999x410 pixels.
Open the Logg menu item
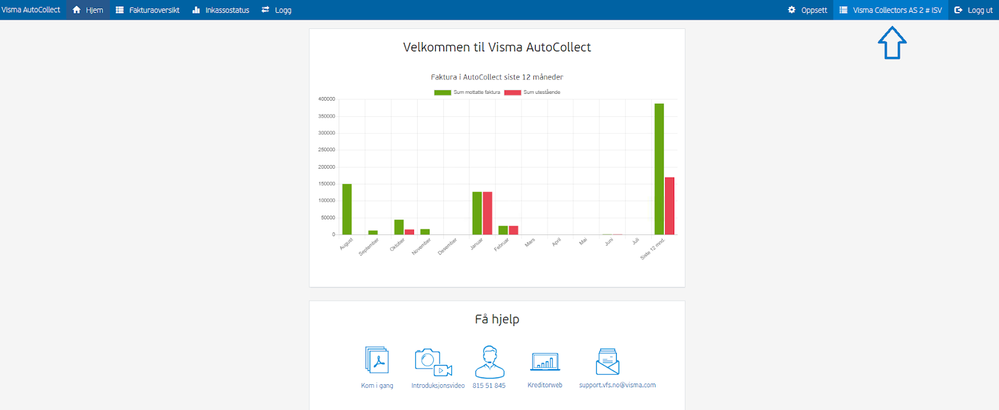(277, 10)
